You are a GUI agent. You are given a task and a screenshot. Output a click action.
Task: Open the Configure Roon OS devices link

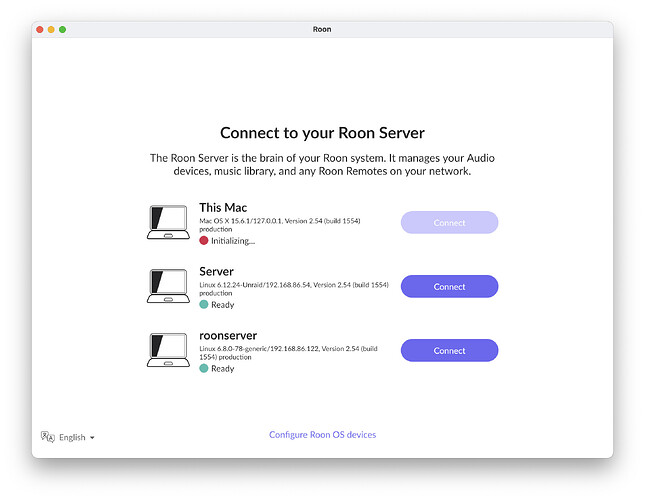322,435
